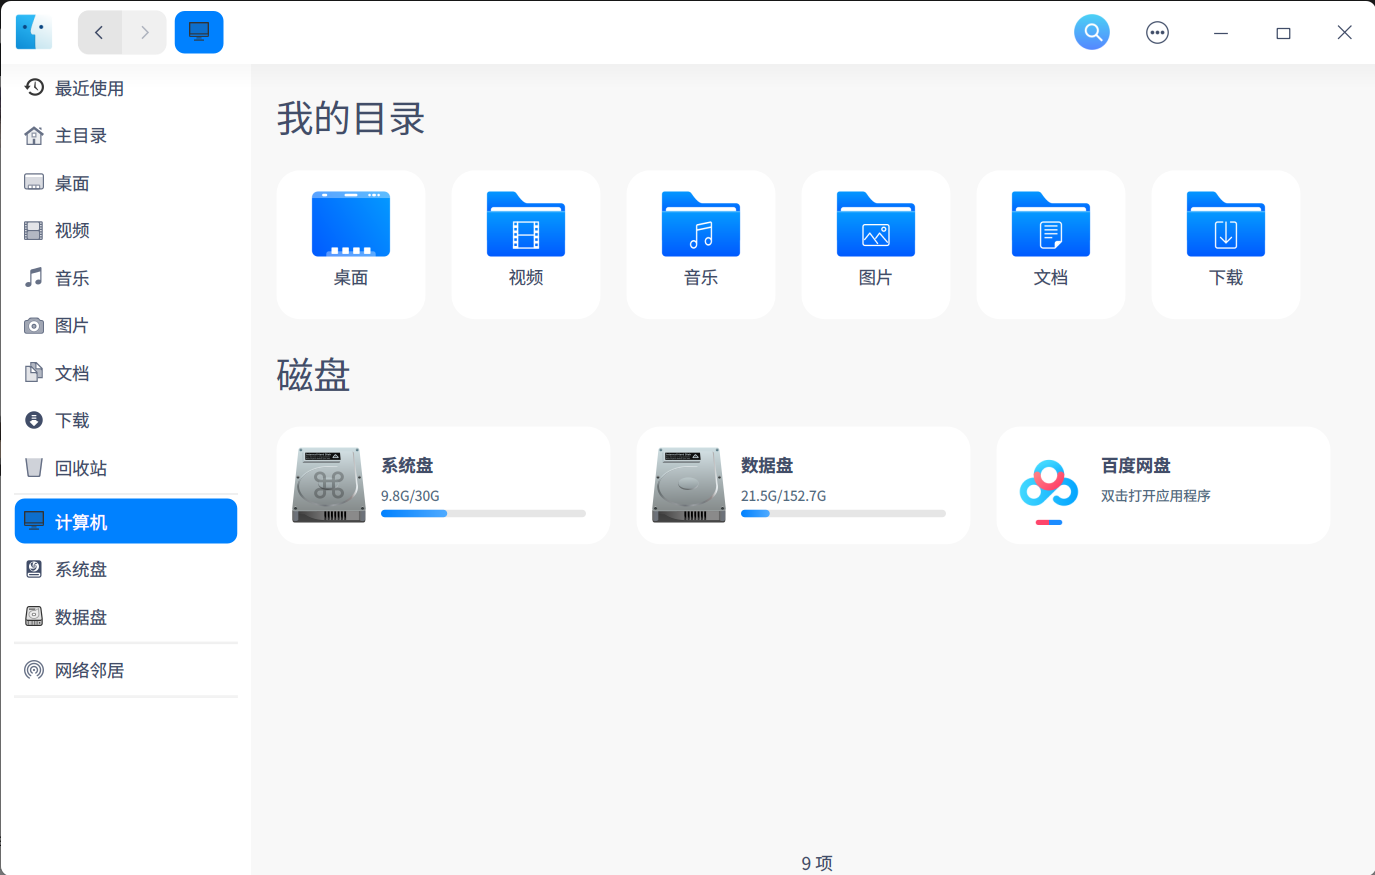This screenshot has height=875, width=1375.
Task: Click the 系统盘 usage progress bar
Action: [483, 513]
